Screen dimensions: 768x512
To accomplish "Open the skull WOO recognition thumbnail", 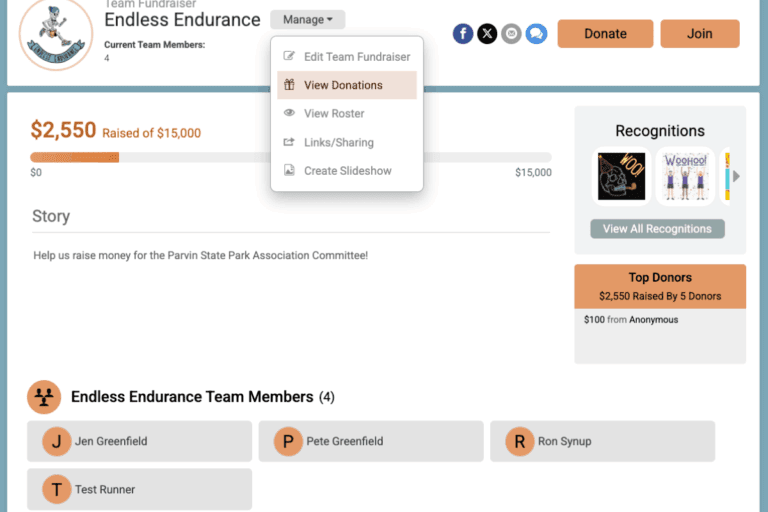I will [x=622, y=176].
